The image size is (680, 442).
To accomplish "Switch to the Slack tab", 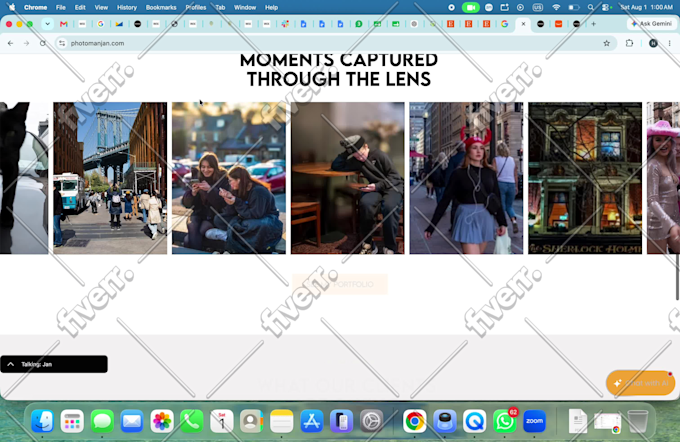I will (285, 24).
